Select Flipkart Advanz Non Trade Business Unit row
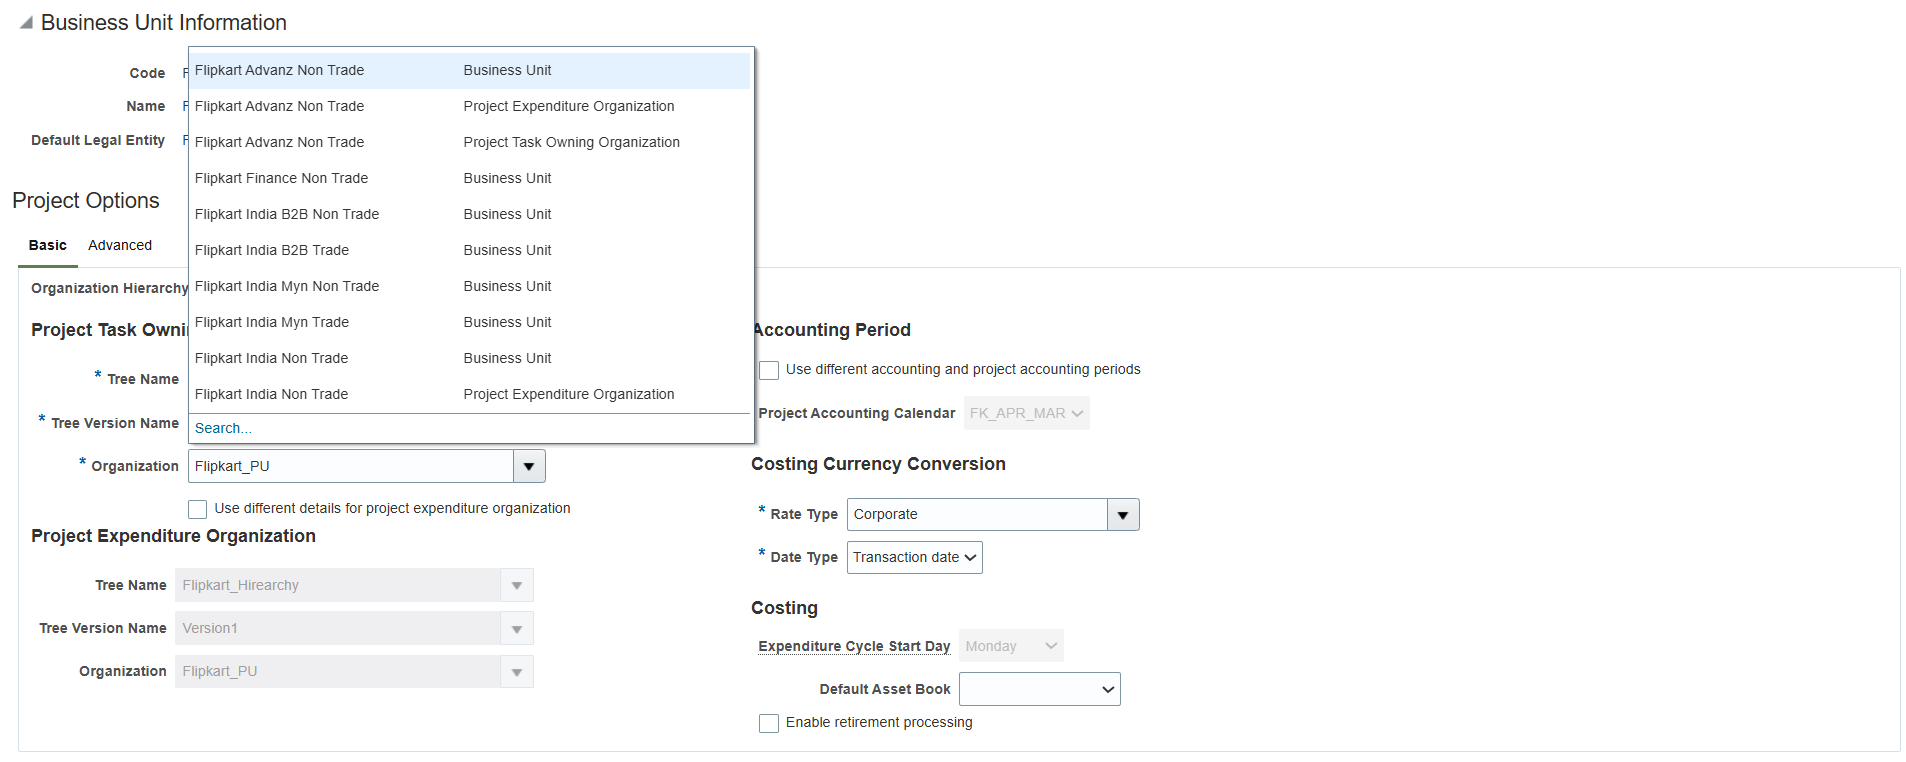The height and width of the screenshot is (762, 1906). (470, 70)
